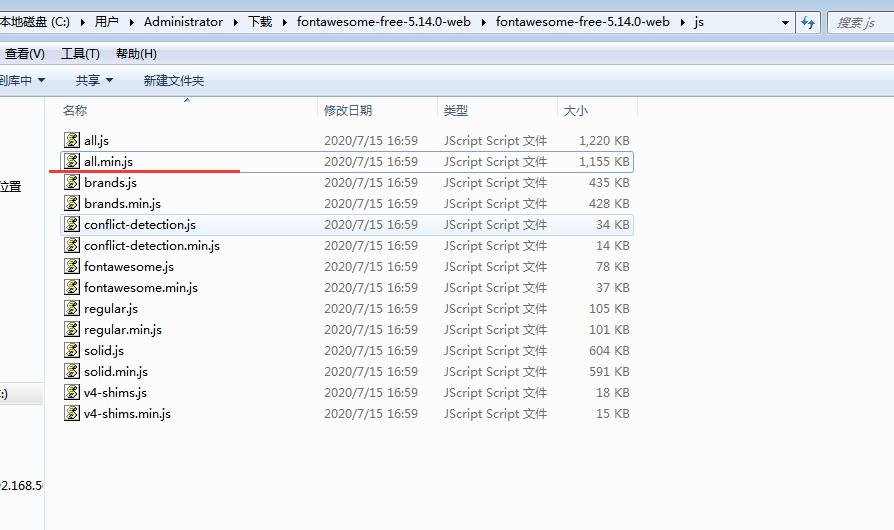Click the date cell of regular.js row

click(371, 309)
